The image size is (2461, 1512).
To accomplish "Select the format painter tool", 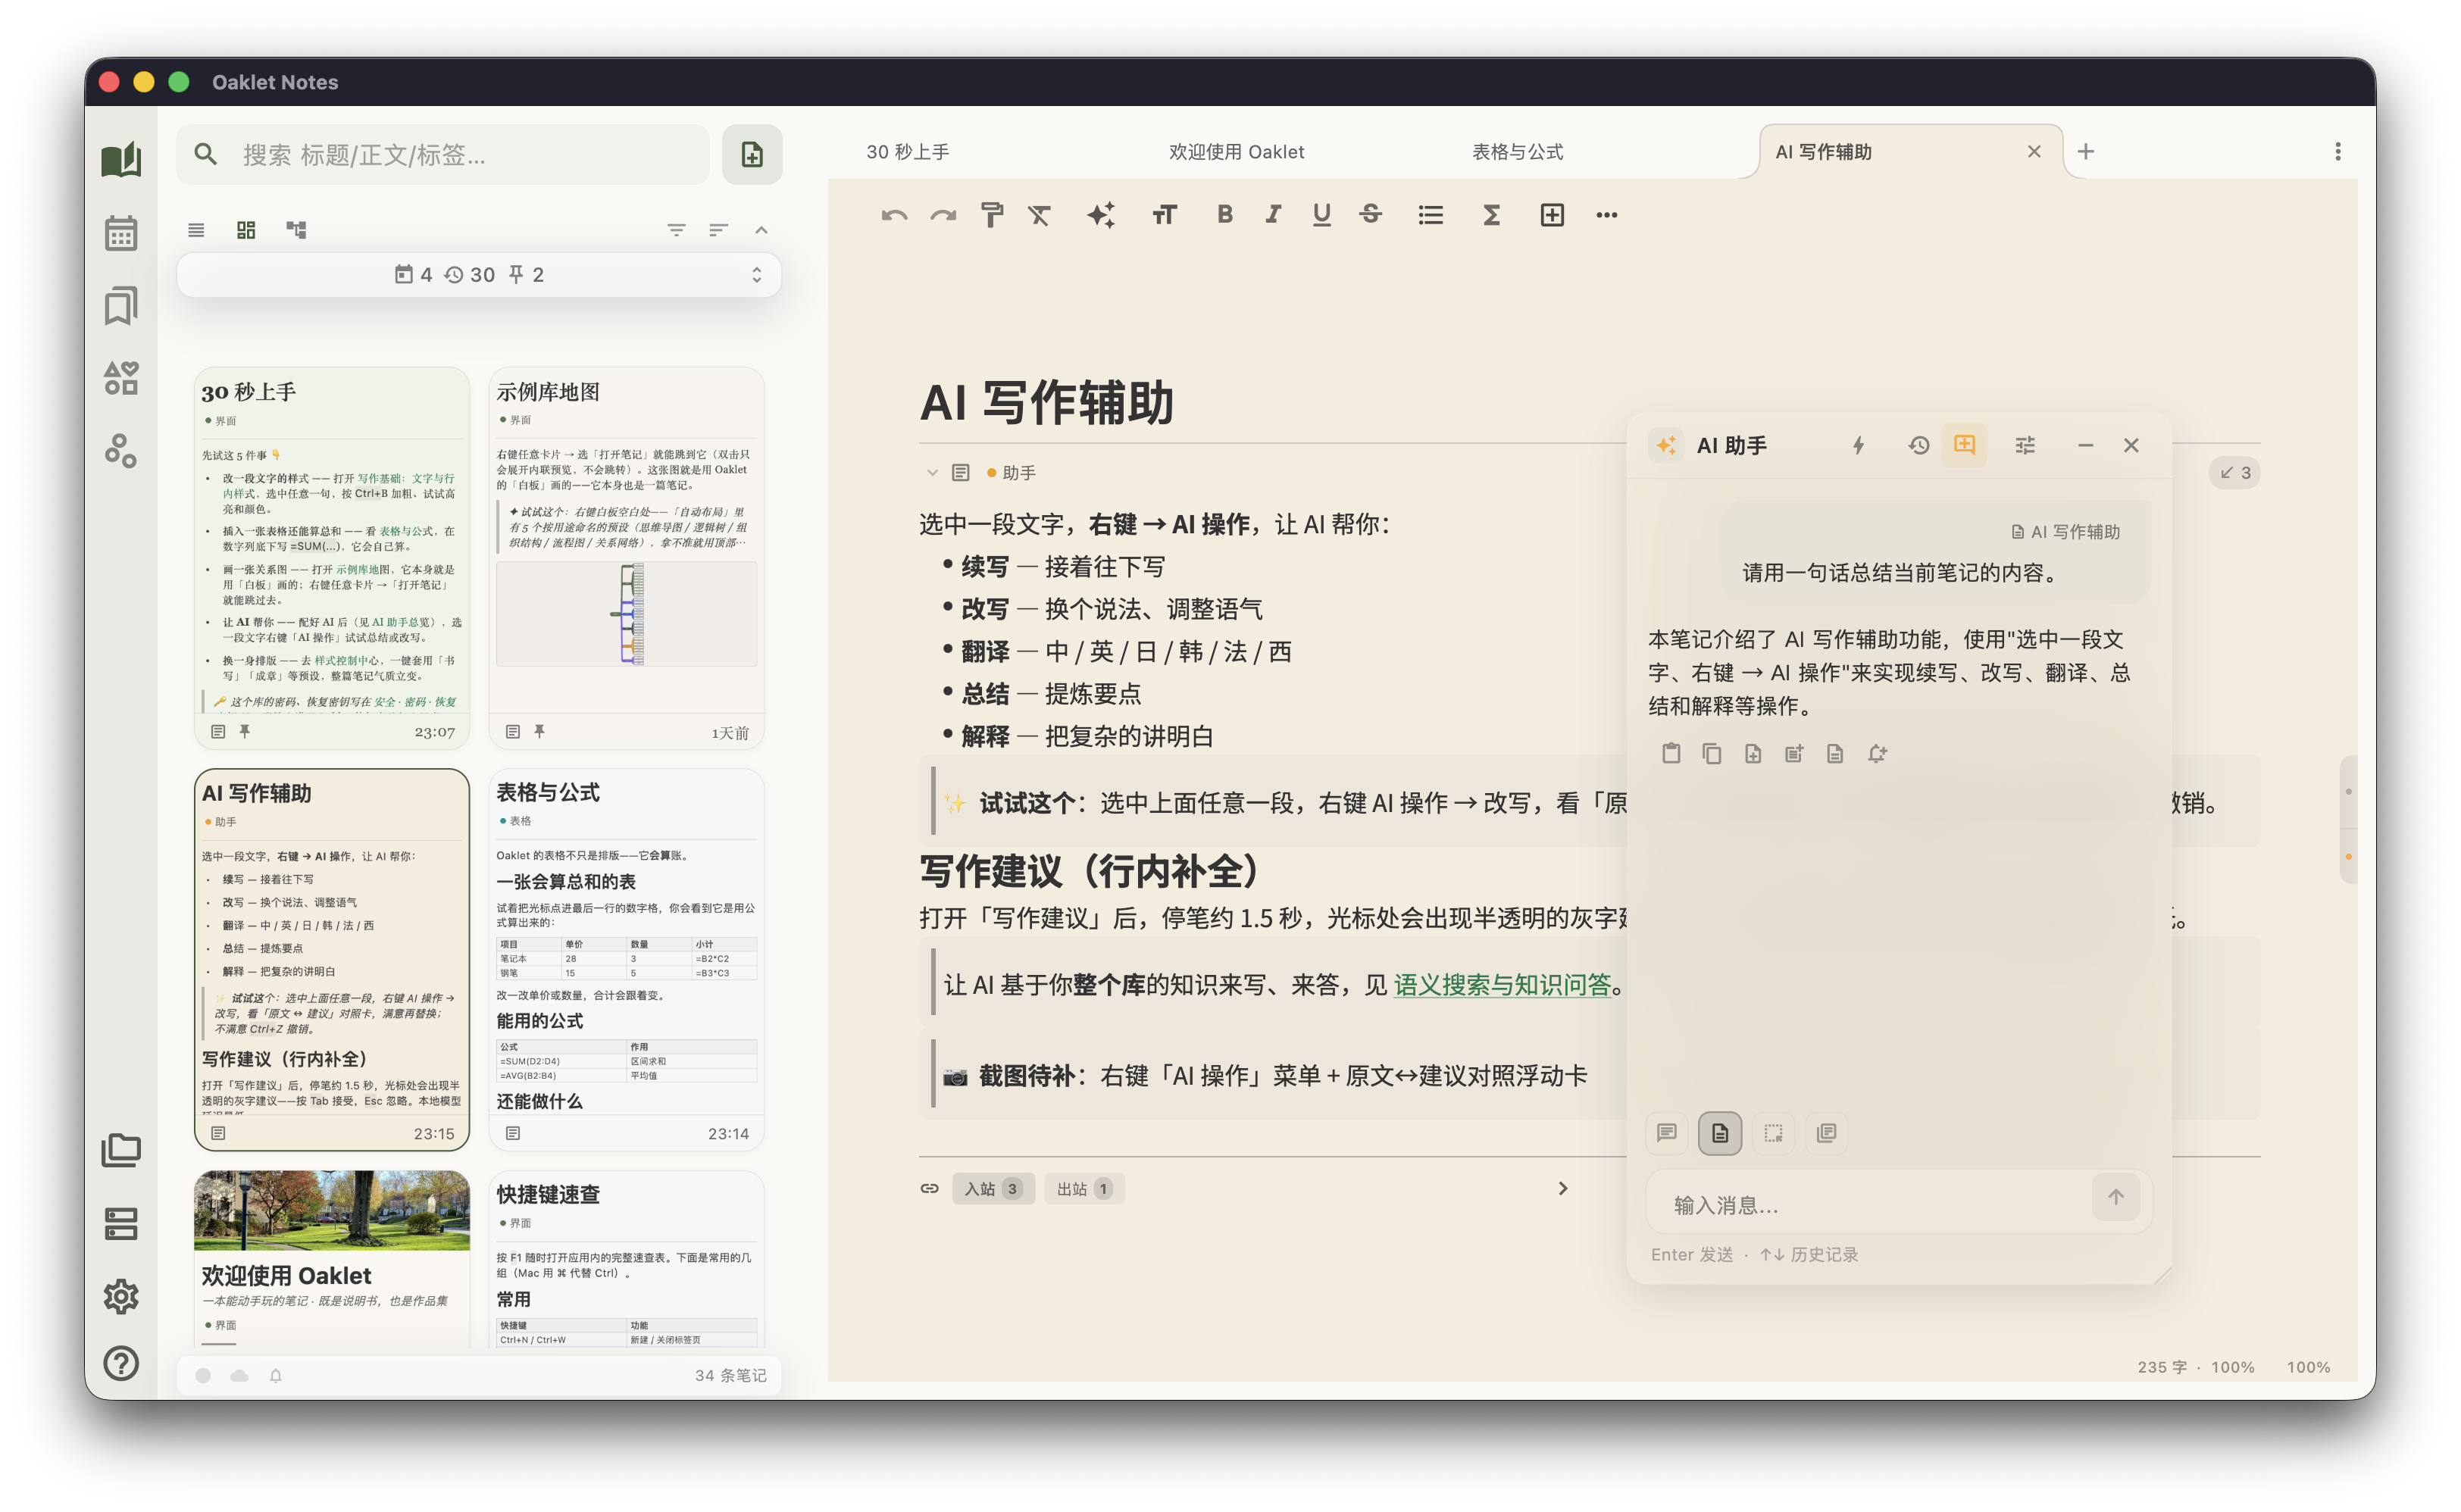I will pyautogui.click(x=992, y=215).
